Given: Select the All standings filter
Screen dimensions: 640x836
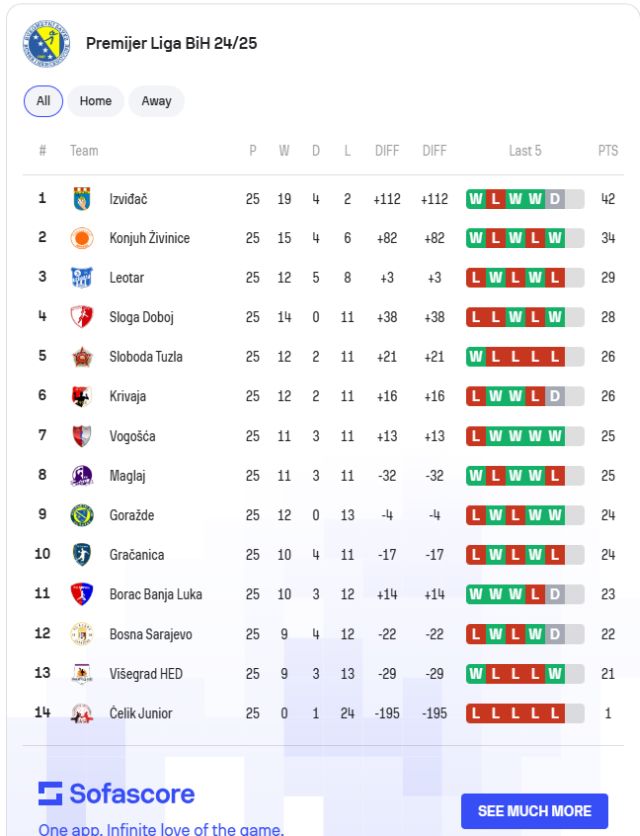Looking at the screenshot, I should tap(43, 101).
